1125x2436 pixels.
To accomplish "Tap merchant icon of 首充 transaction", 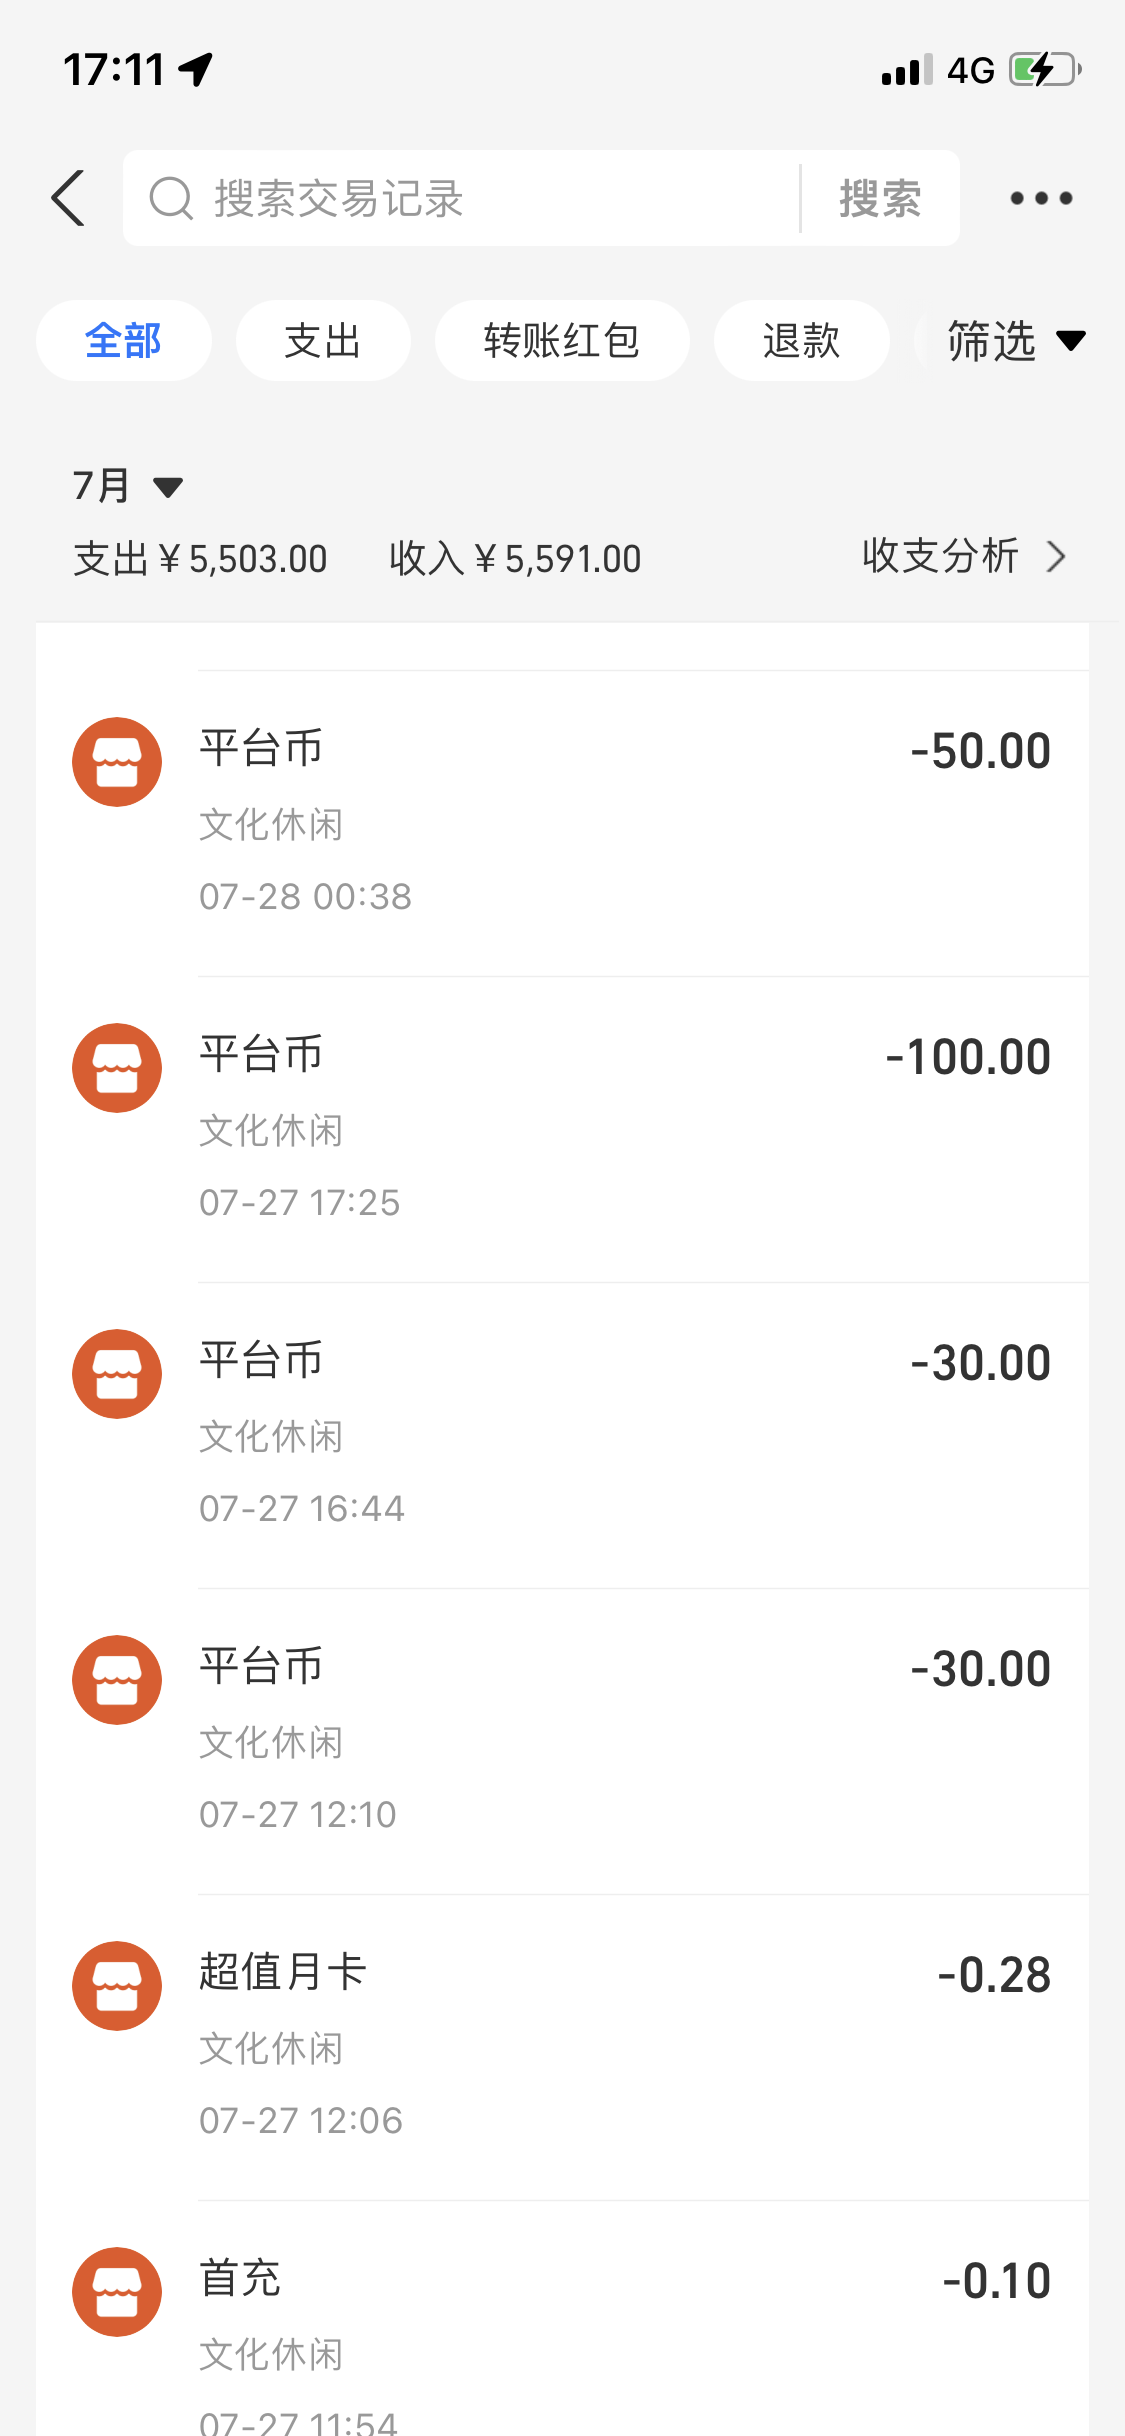I will (x=117, y=2292).
